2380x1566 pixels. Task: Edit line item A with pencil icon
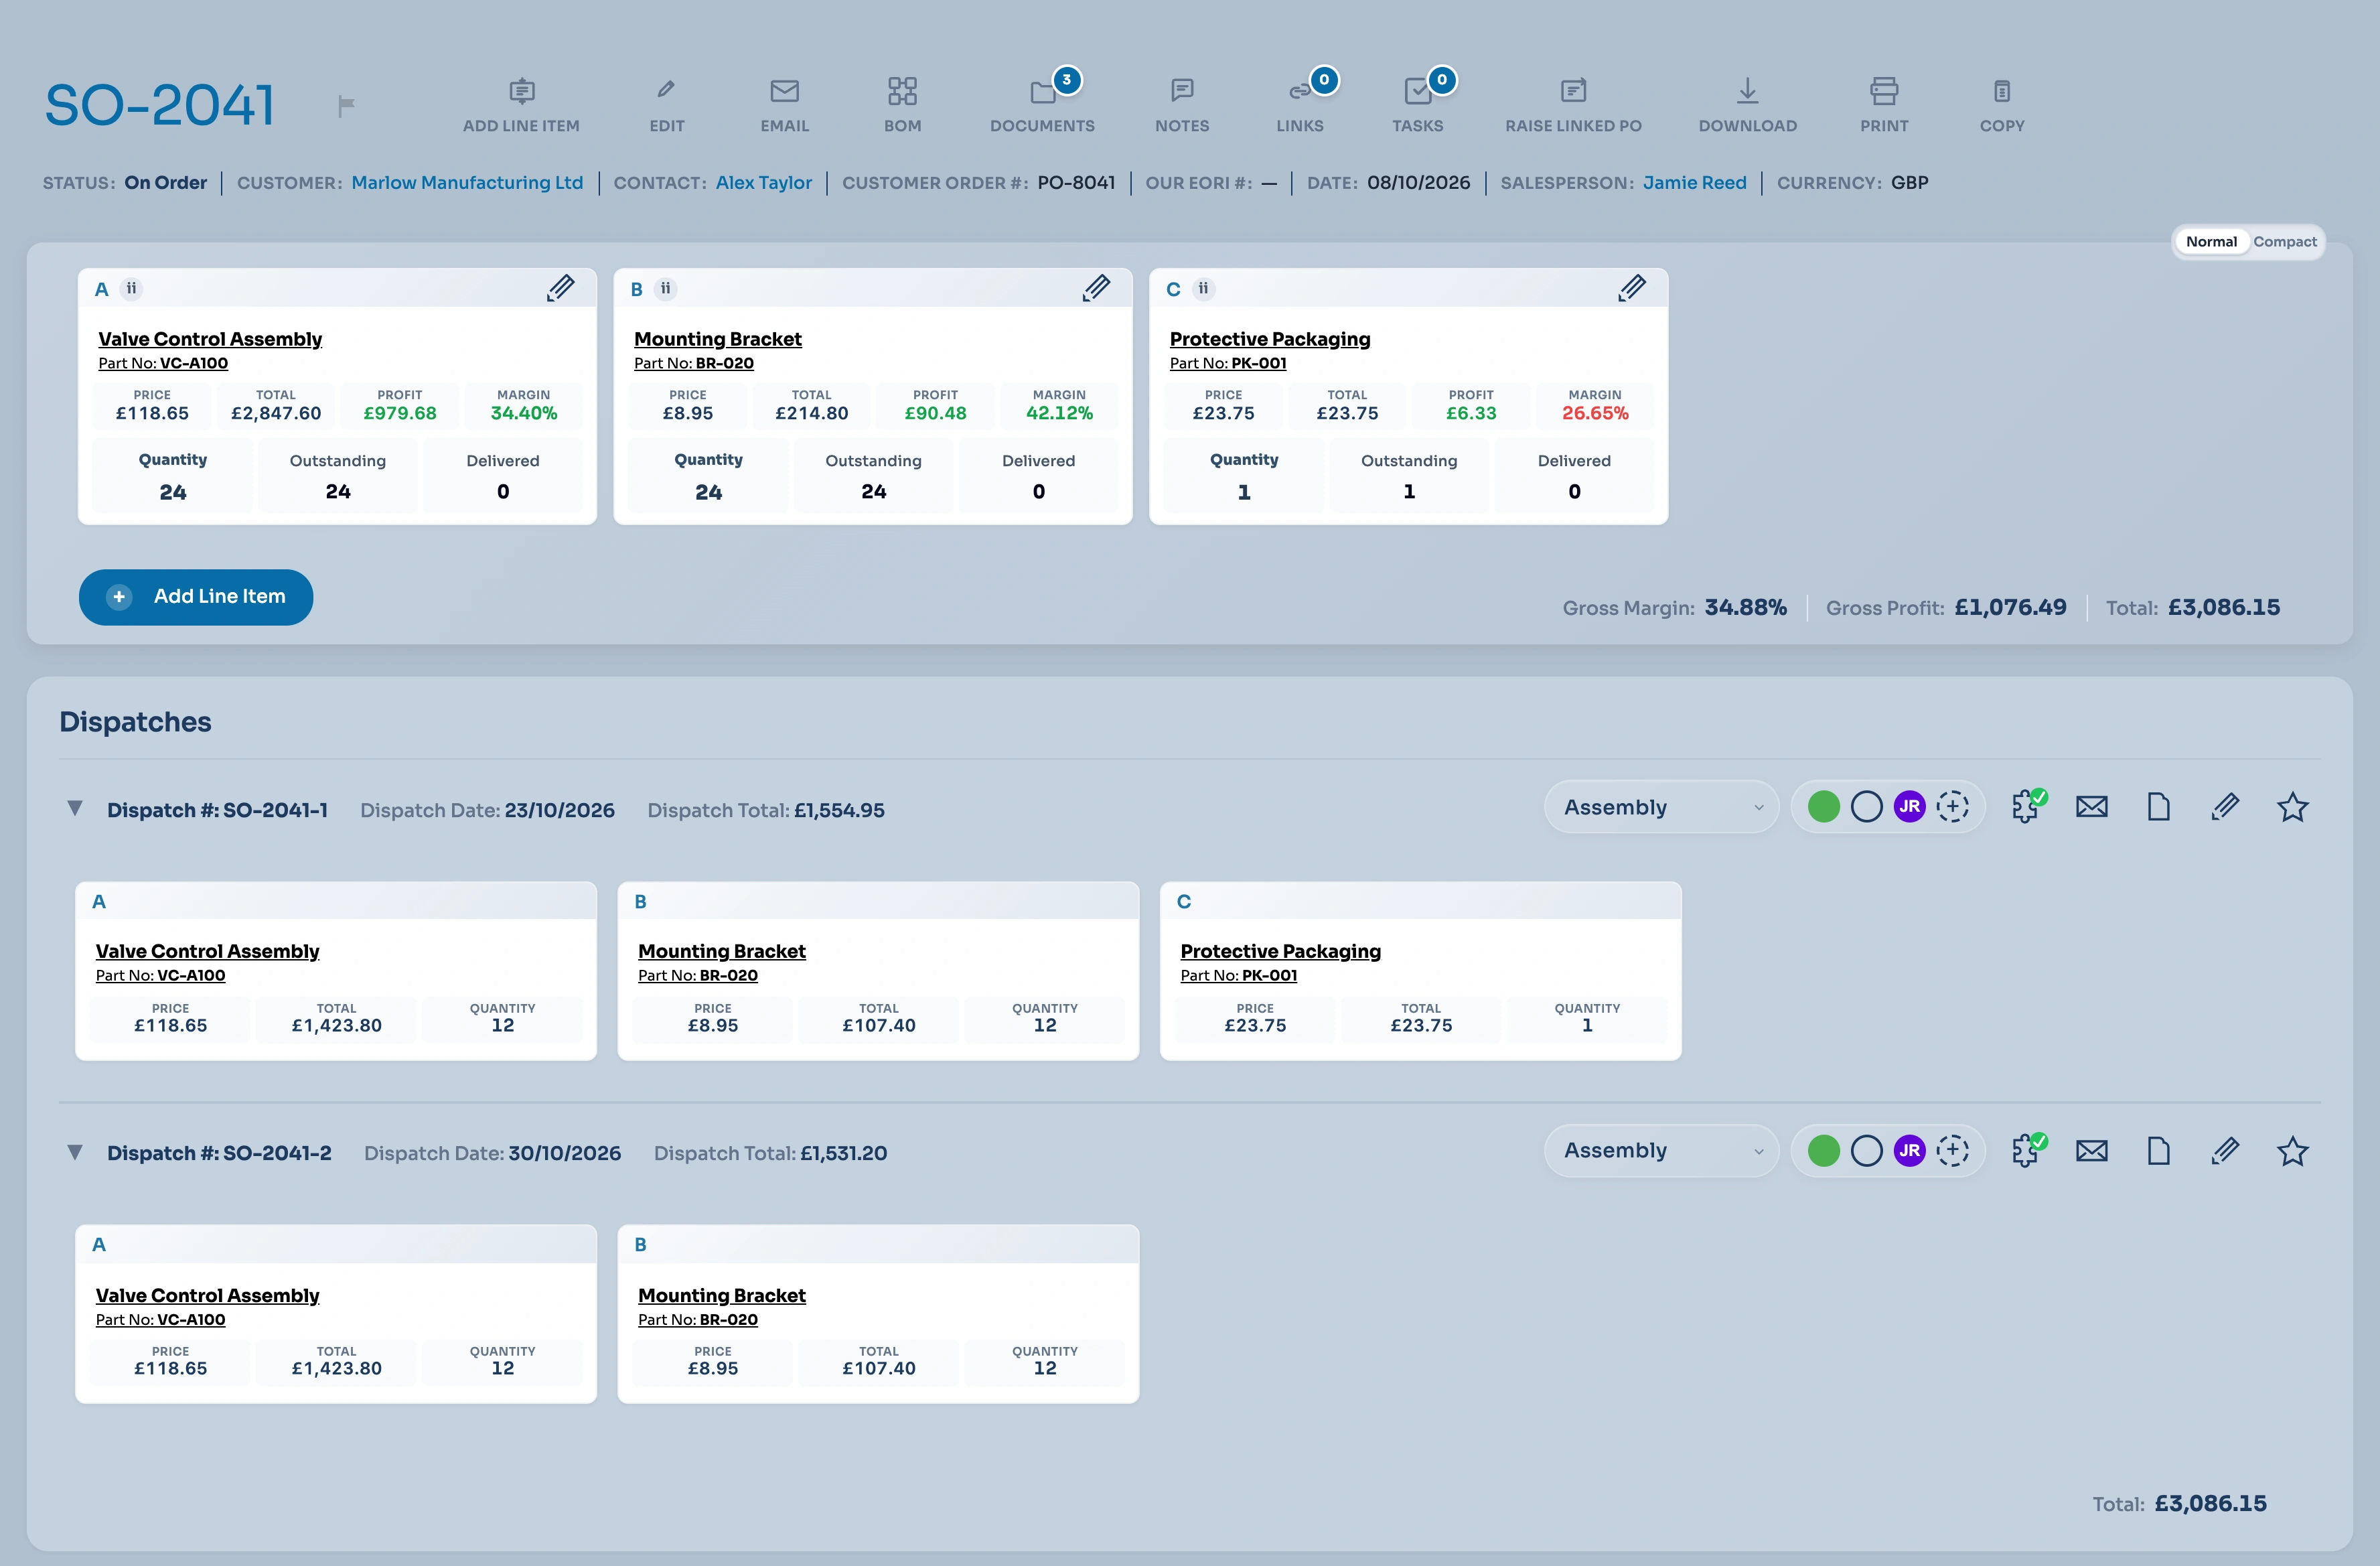(561, 288)
